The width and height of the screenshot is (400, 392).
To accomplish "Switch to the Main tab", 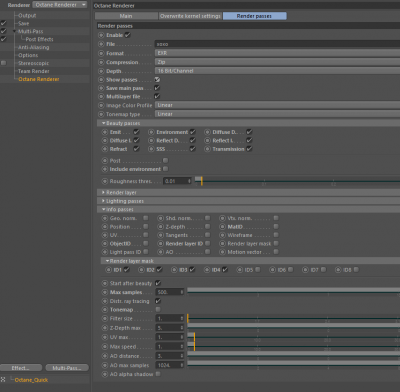I will click(x=126, y=16).
